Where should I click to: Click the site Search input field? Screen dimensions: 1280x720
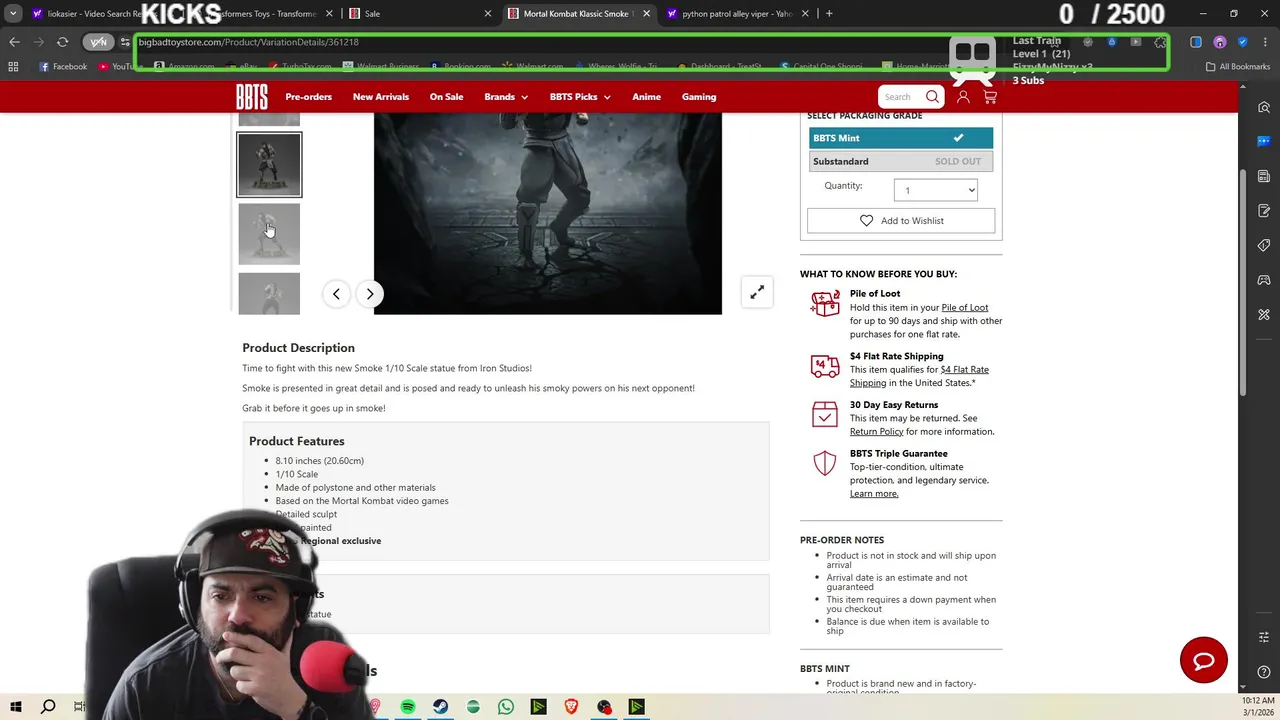900,97
